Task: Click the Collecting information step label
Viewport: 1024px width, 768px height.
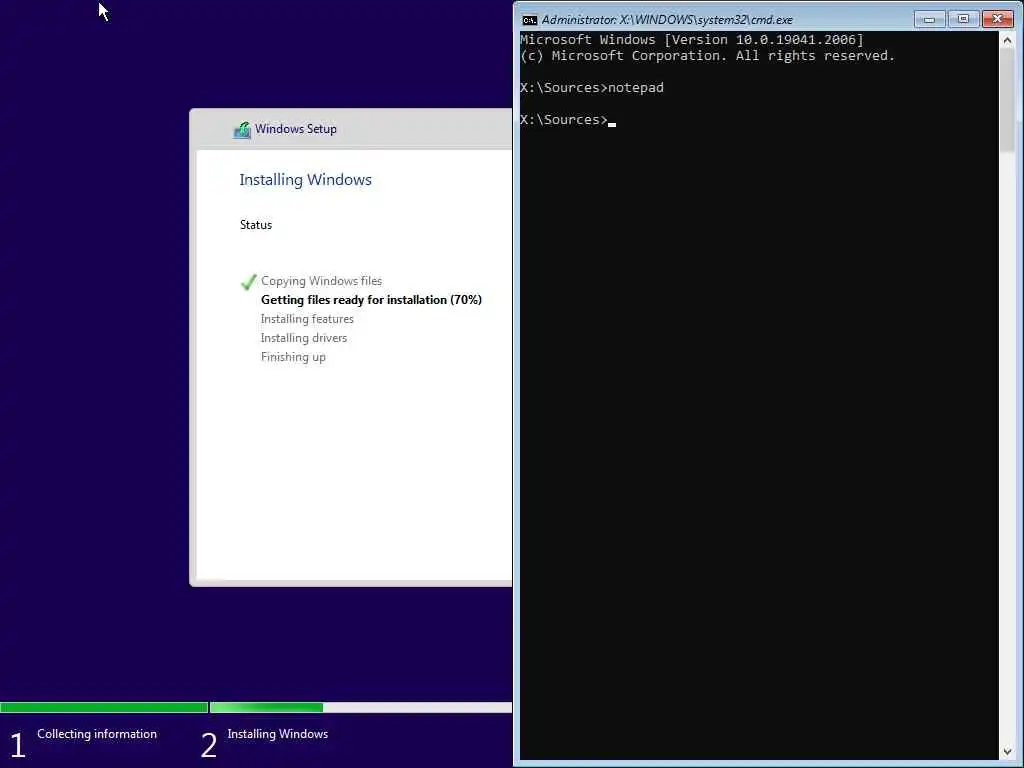Action: point(97,733)
